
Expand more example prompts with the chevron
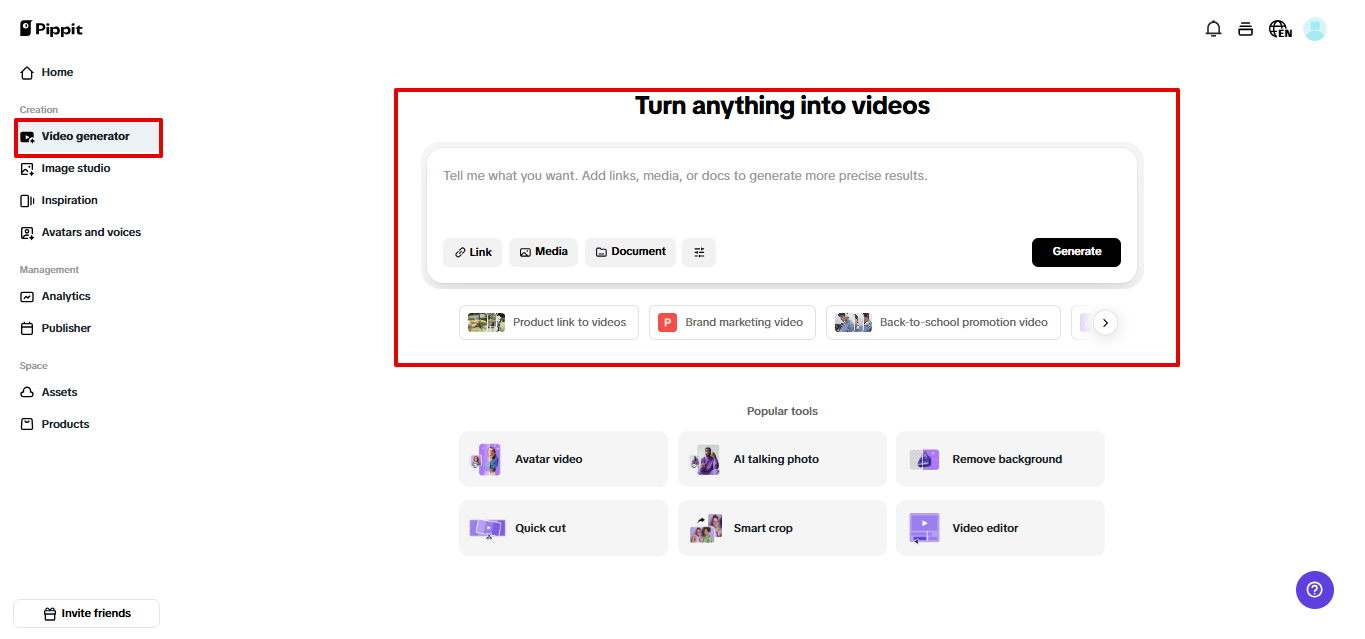click(x=1104, y=322)
